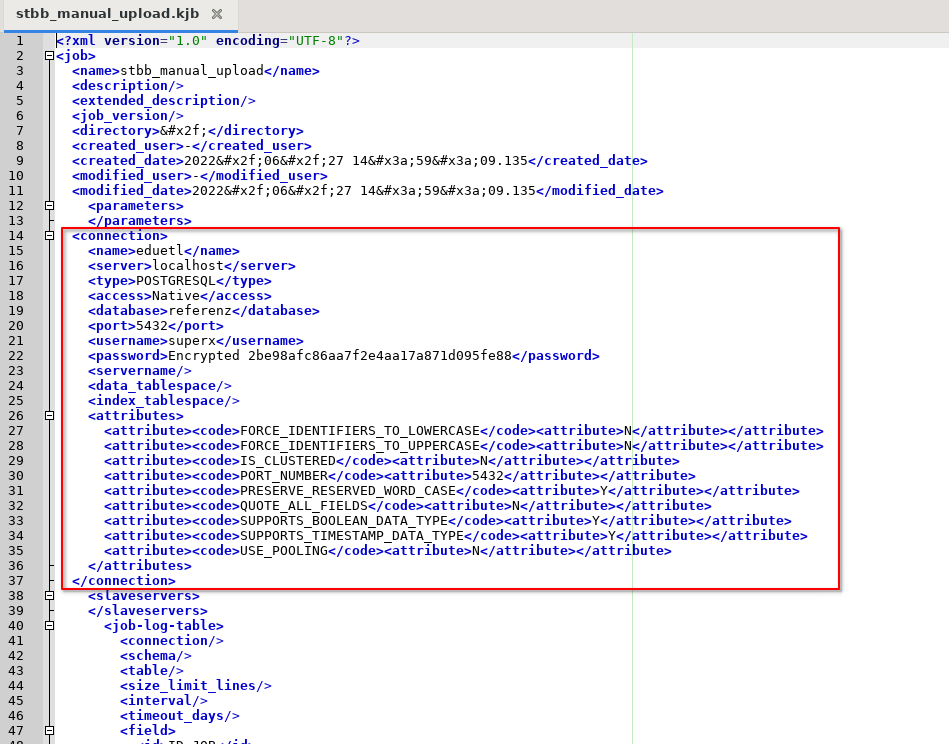Collapse the field block fold marker
Viewport: 949px width, 744px height.
49,731
